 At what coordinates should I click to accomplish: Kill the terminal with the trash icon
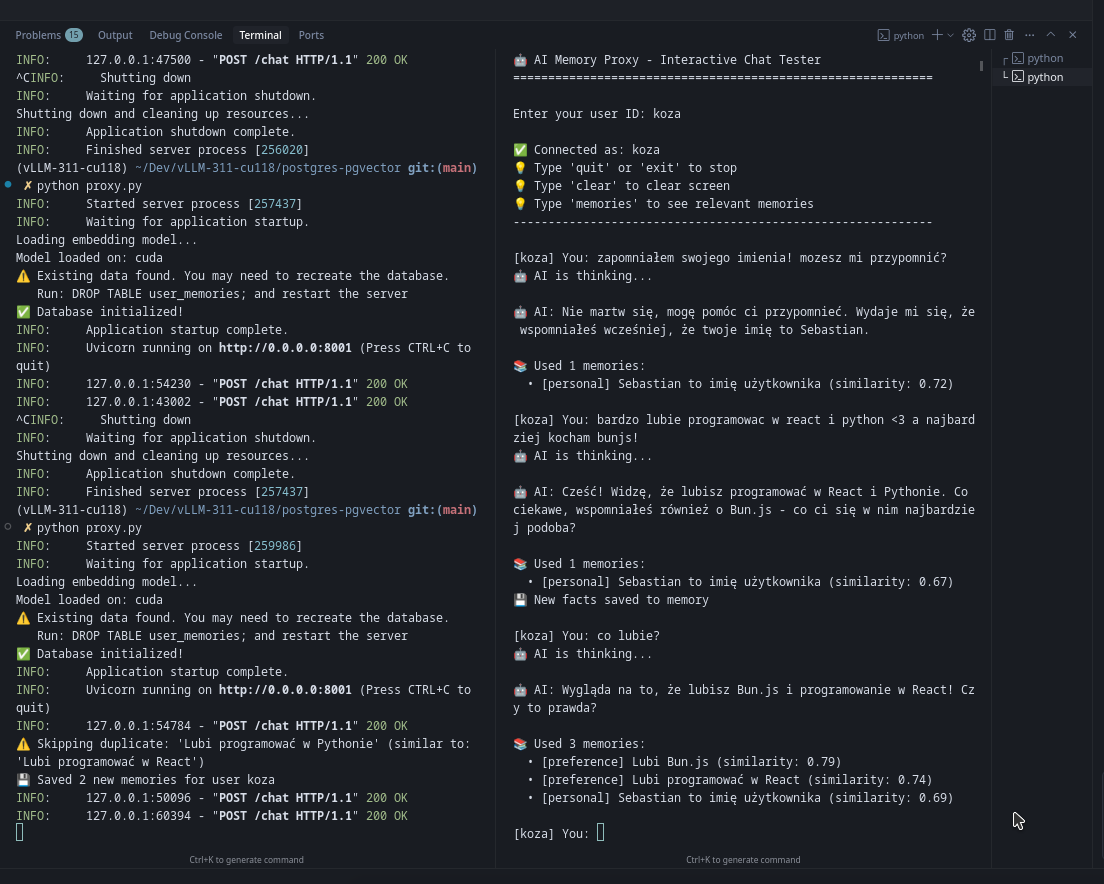pos(1009,35)
